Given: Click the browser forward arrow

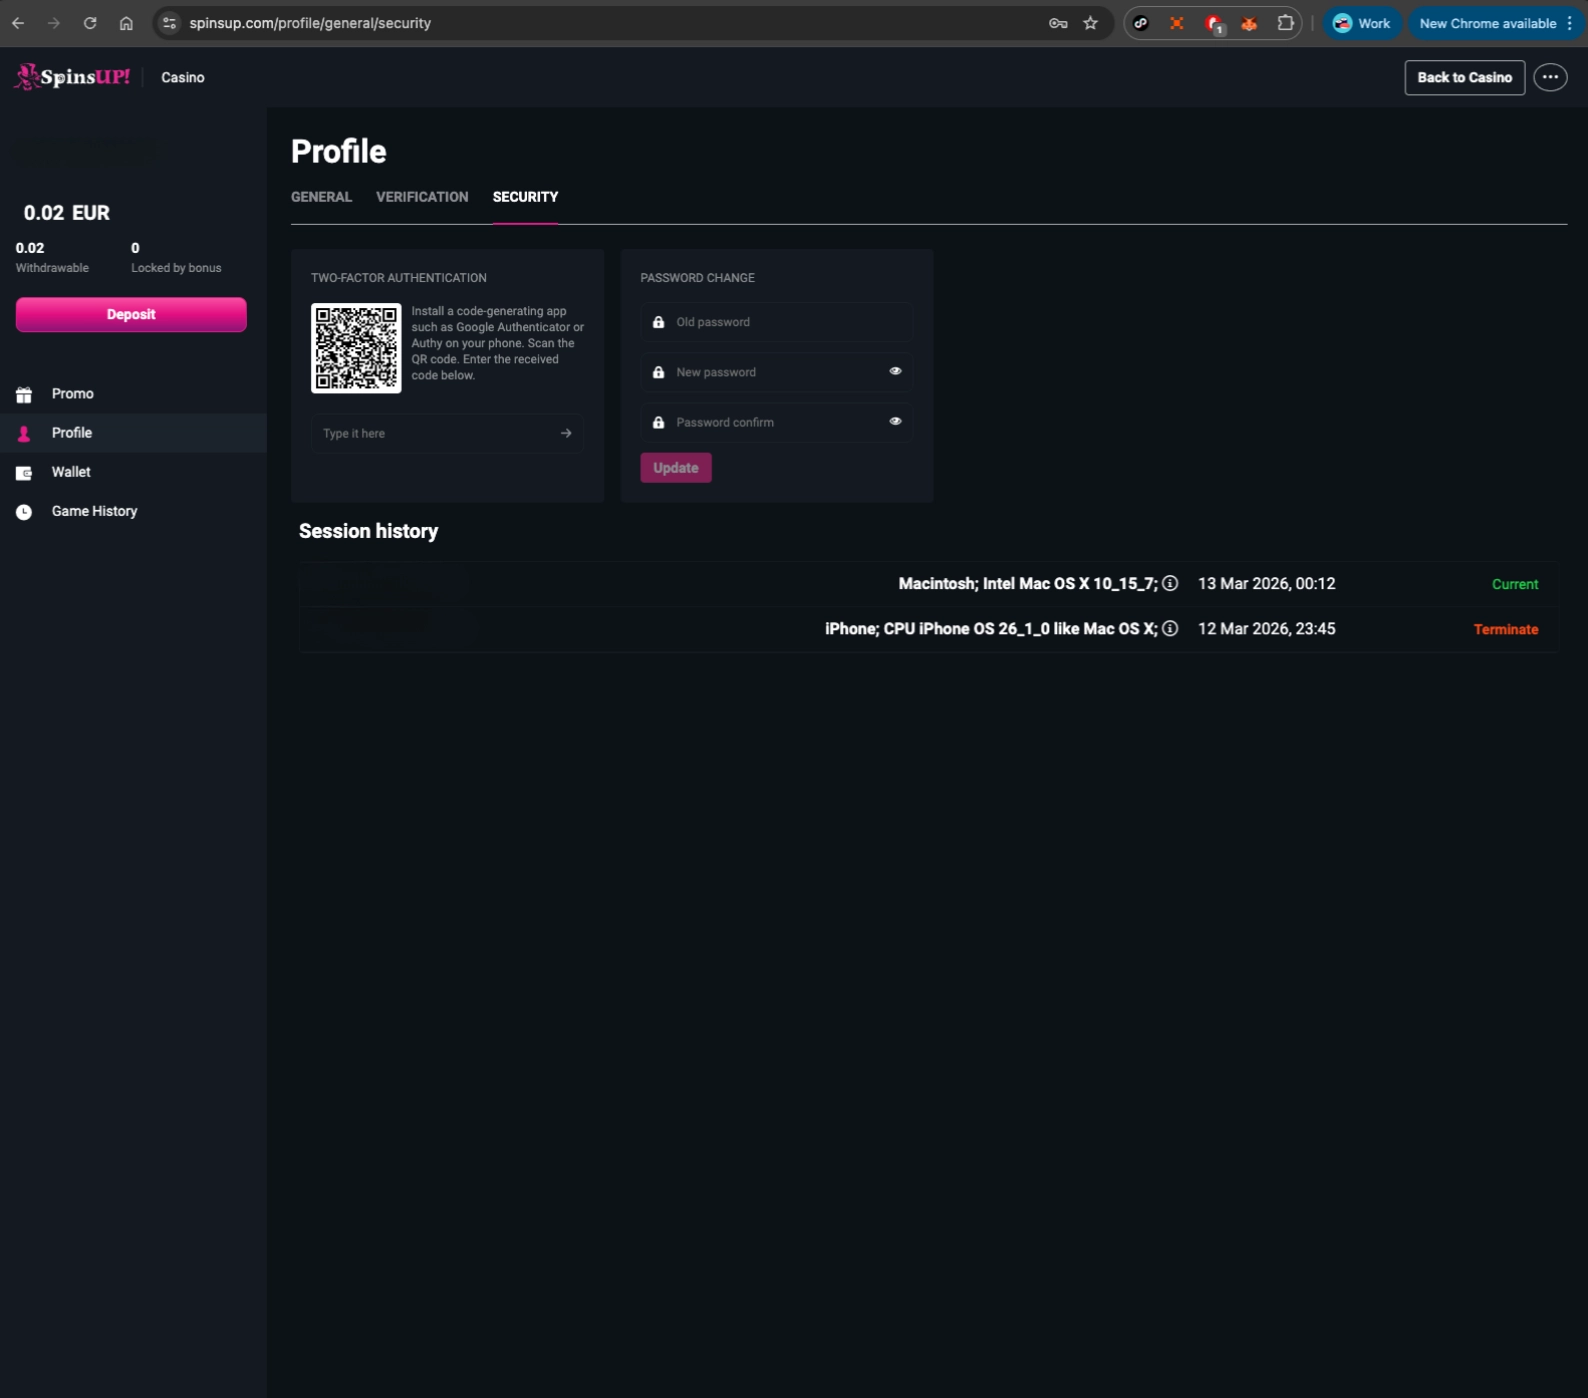Looking at the screenshot, I should click(x=54, y=23).
